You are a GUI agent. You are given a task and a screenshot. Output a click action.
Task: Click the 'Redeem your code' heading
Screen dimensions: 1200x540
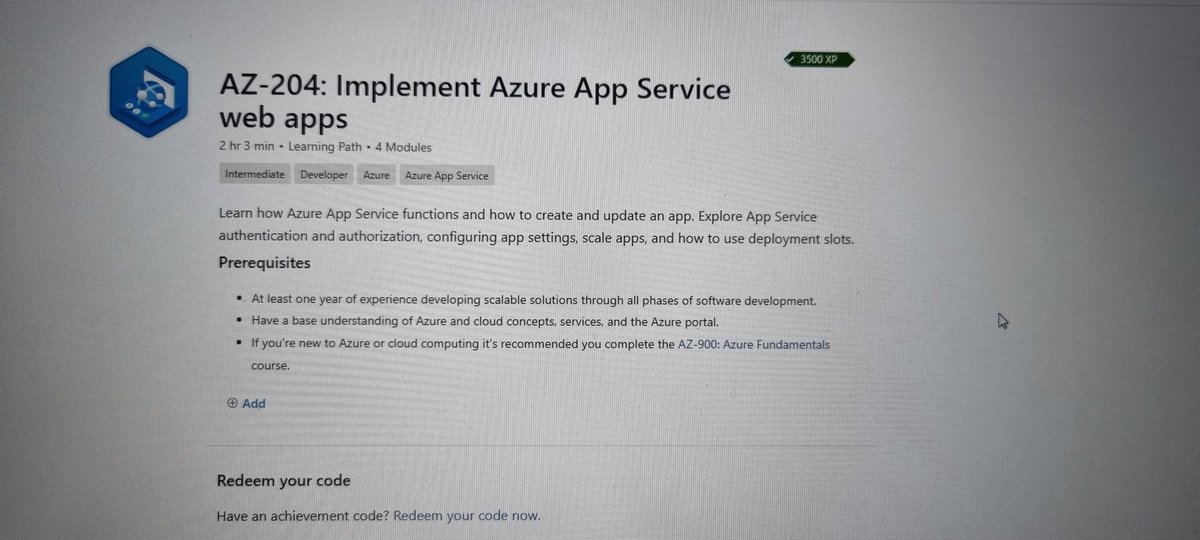click(x=284, y=481)
